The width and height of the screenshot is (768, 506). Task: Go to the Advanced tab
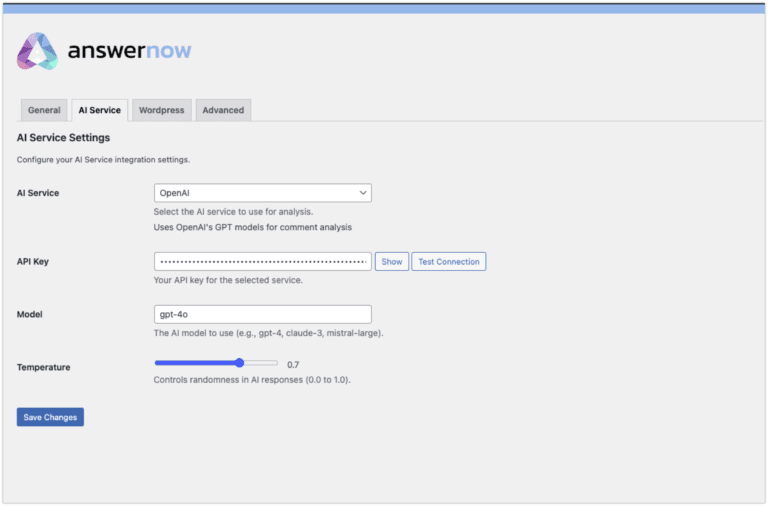(223, 110)
